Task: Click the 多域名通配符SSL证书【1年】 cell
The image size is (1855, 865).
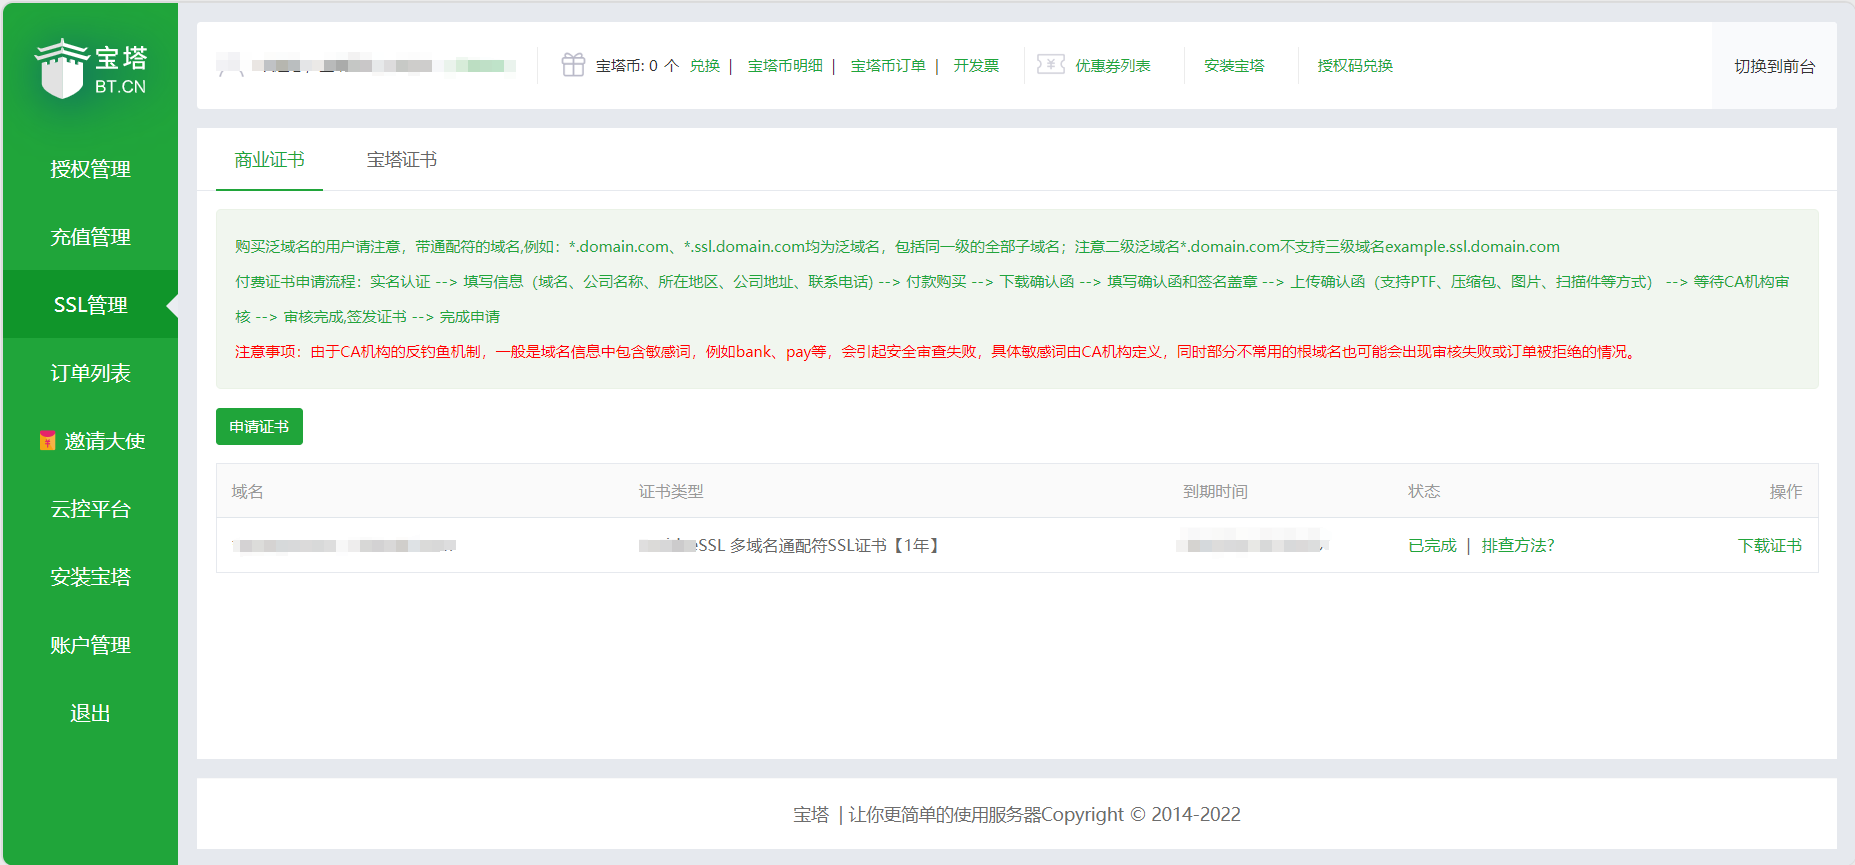Action: pos(790,546)
